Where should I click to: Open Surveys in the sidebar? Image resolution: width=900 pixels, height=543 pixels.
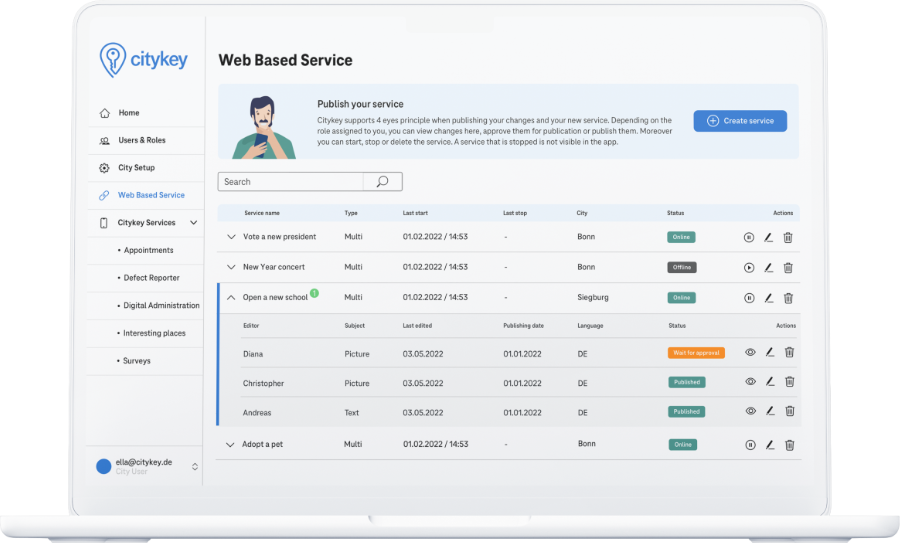coord(136,360)
